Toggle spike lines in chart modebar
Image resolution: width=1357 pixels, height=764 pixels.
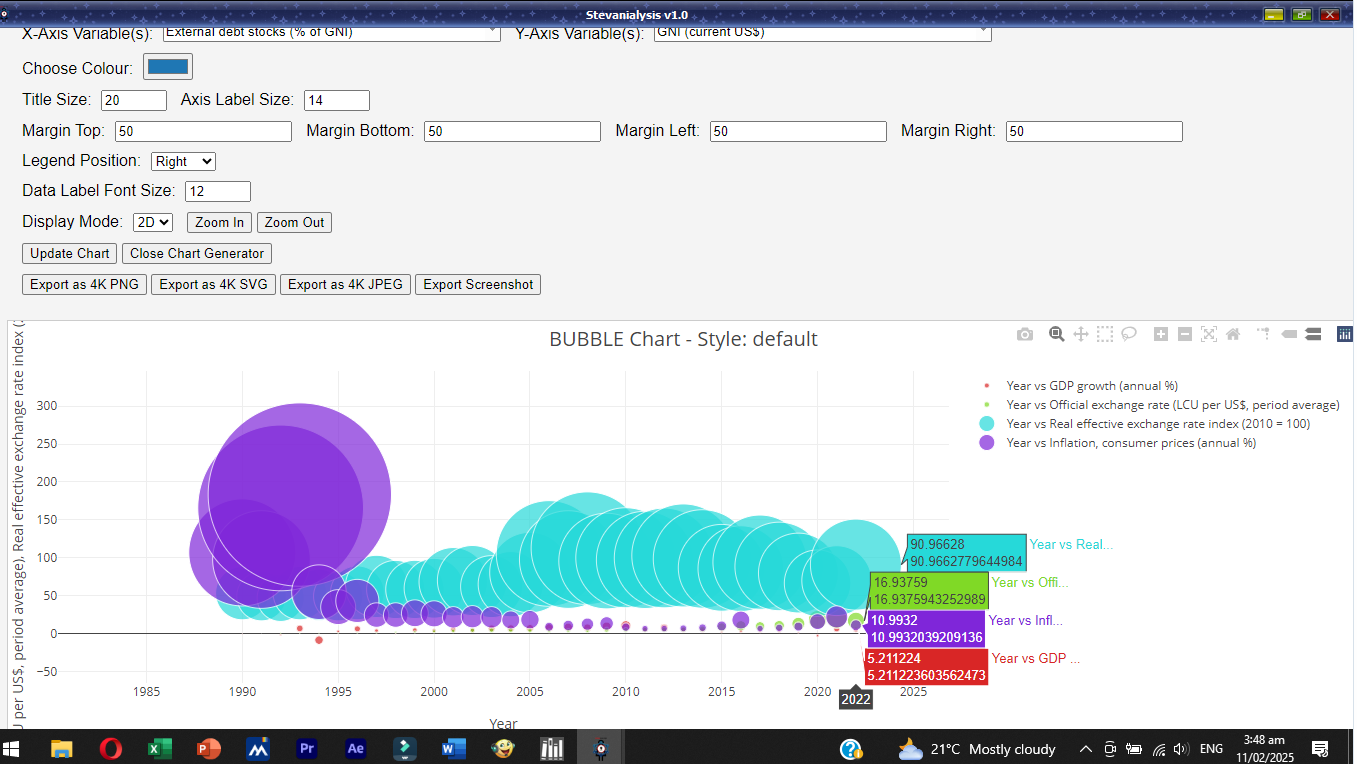1264,334
